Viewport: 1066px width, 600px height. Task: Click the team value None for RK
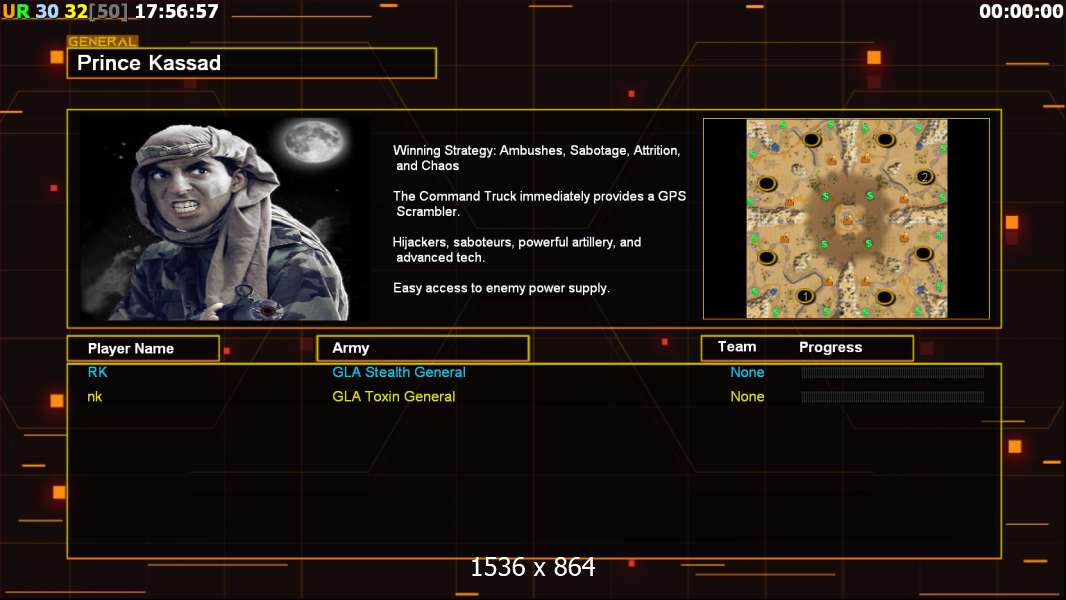tap(747, 372)
